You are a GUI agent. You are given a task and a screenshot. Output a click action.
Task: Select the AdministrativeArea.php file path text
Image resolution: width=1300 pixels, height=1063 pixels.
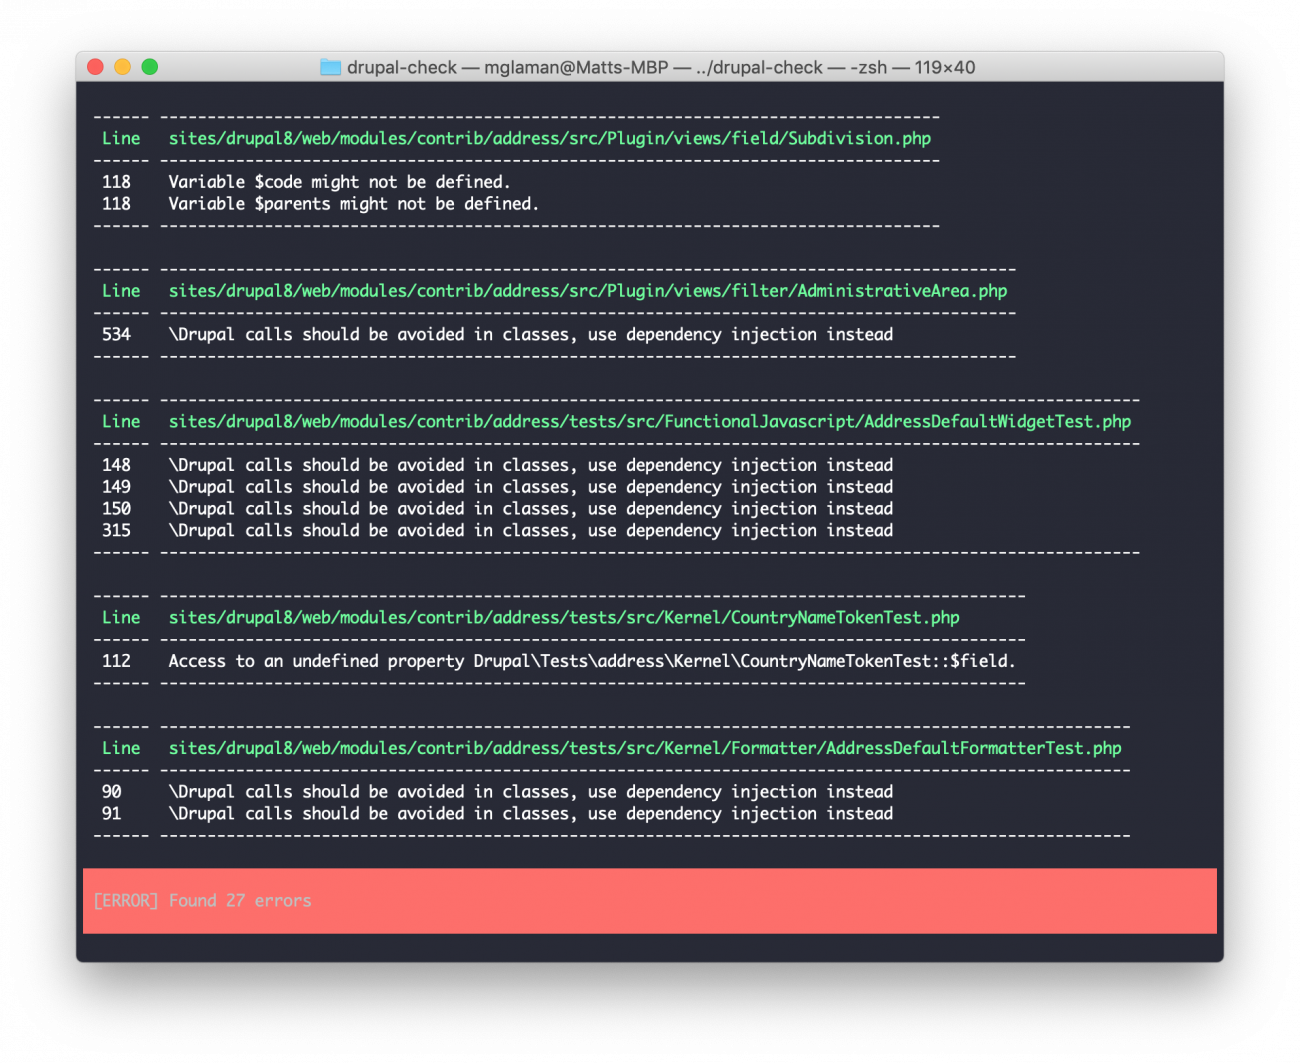[587, 290]
